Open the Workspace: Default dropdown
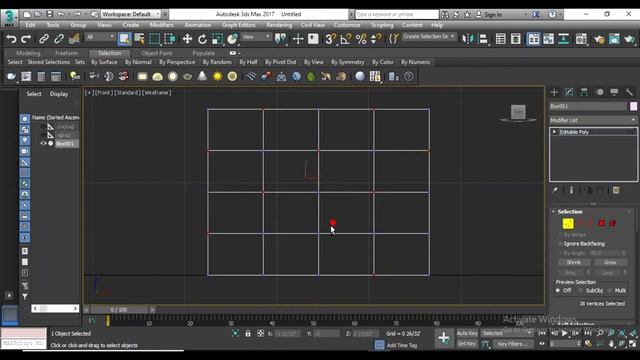Screen dimensions: 640x360 point(130,14)
